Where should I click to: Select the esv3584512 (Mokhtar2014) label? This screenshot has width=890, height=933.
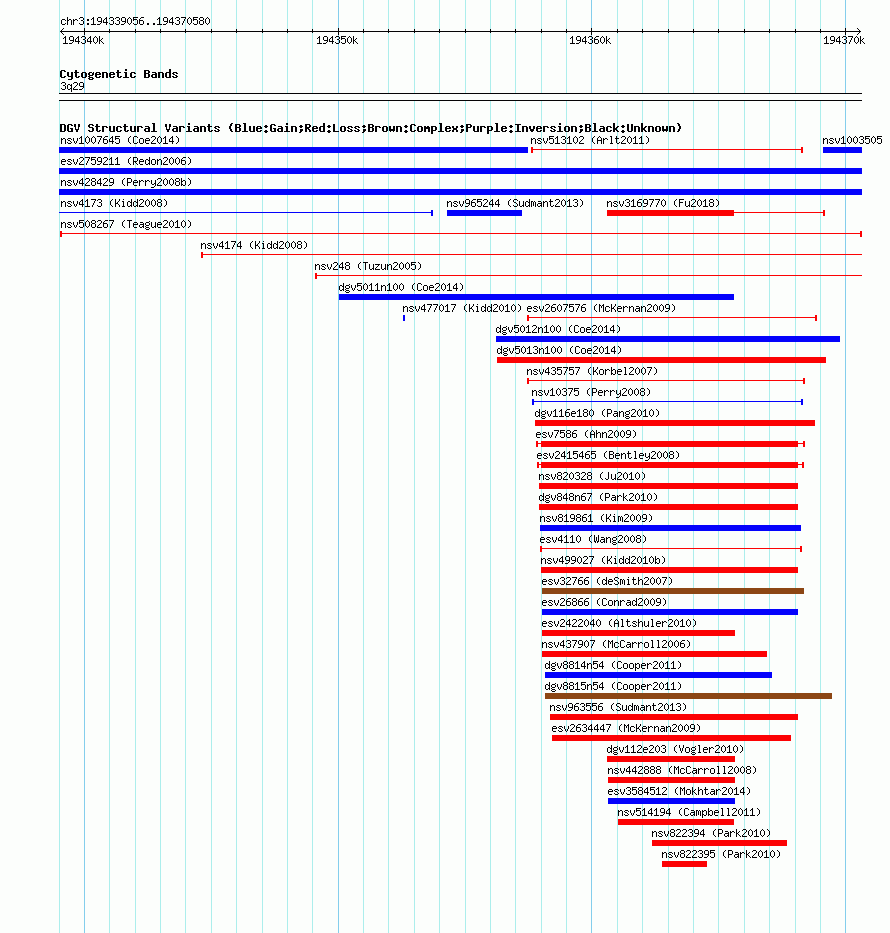pyautogui.click(x=679, y=791)
